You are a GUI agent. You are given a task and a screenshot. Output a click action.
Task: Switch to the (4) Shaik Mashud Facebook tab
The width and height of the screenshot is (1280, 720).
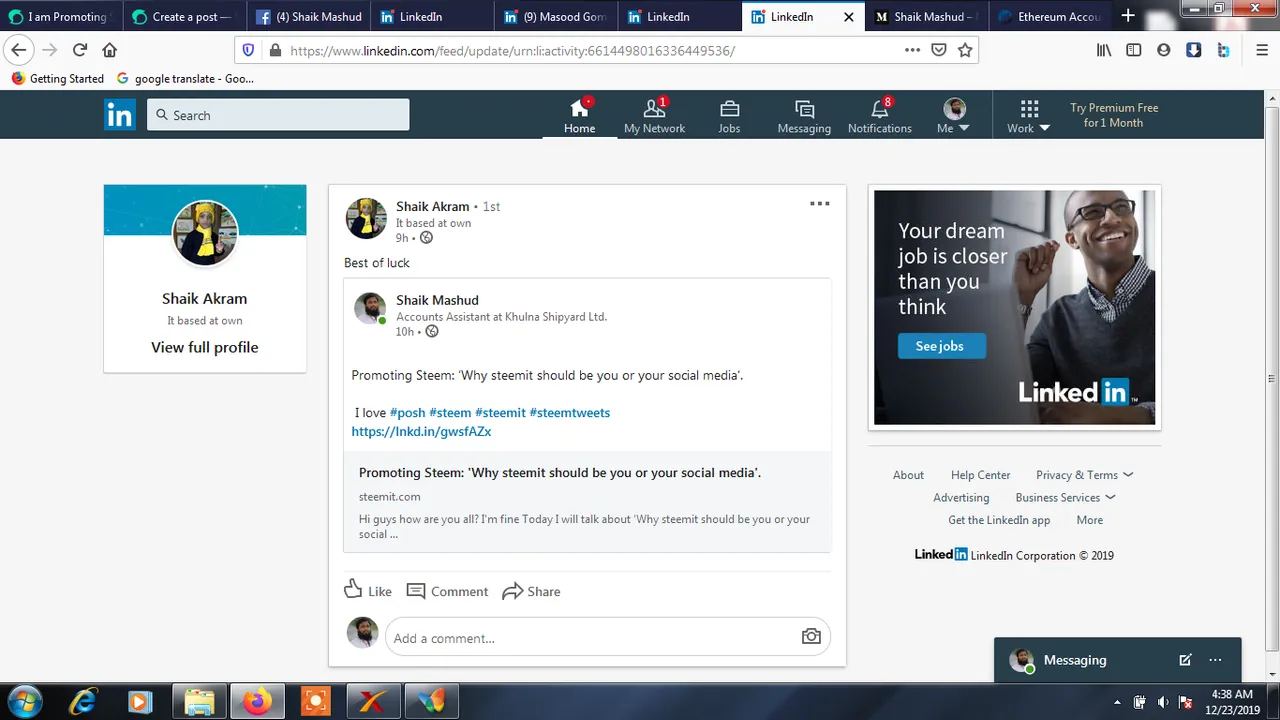[x=309, y=17]
